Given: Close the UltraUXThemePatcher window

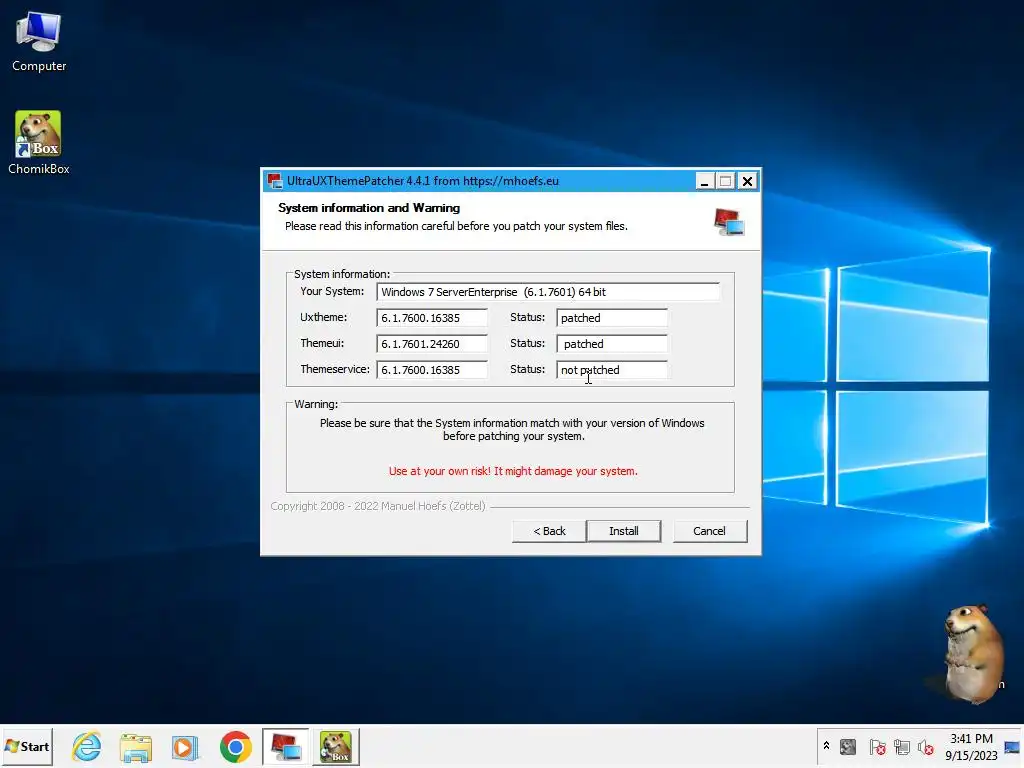Looking at the screenshot, I should [x=748, y=181].
